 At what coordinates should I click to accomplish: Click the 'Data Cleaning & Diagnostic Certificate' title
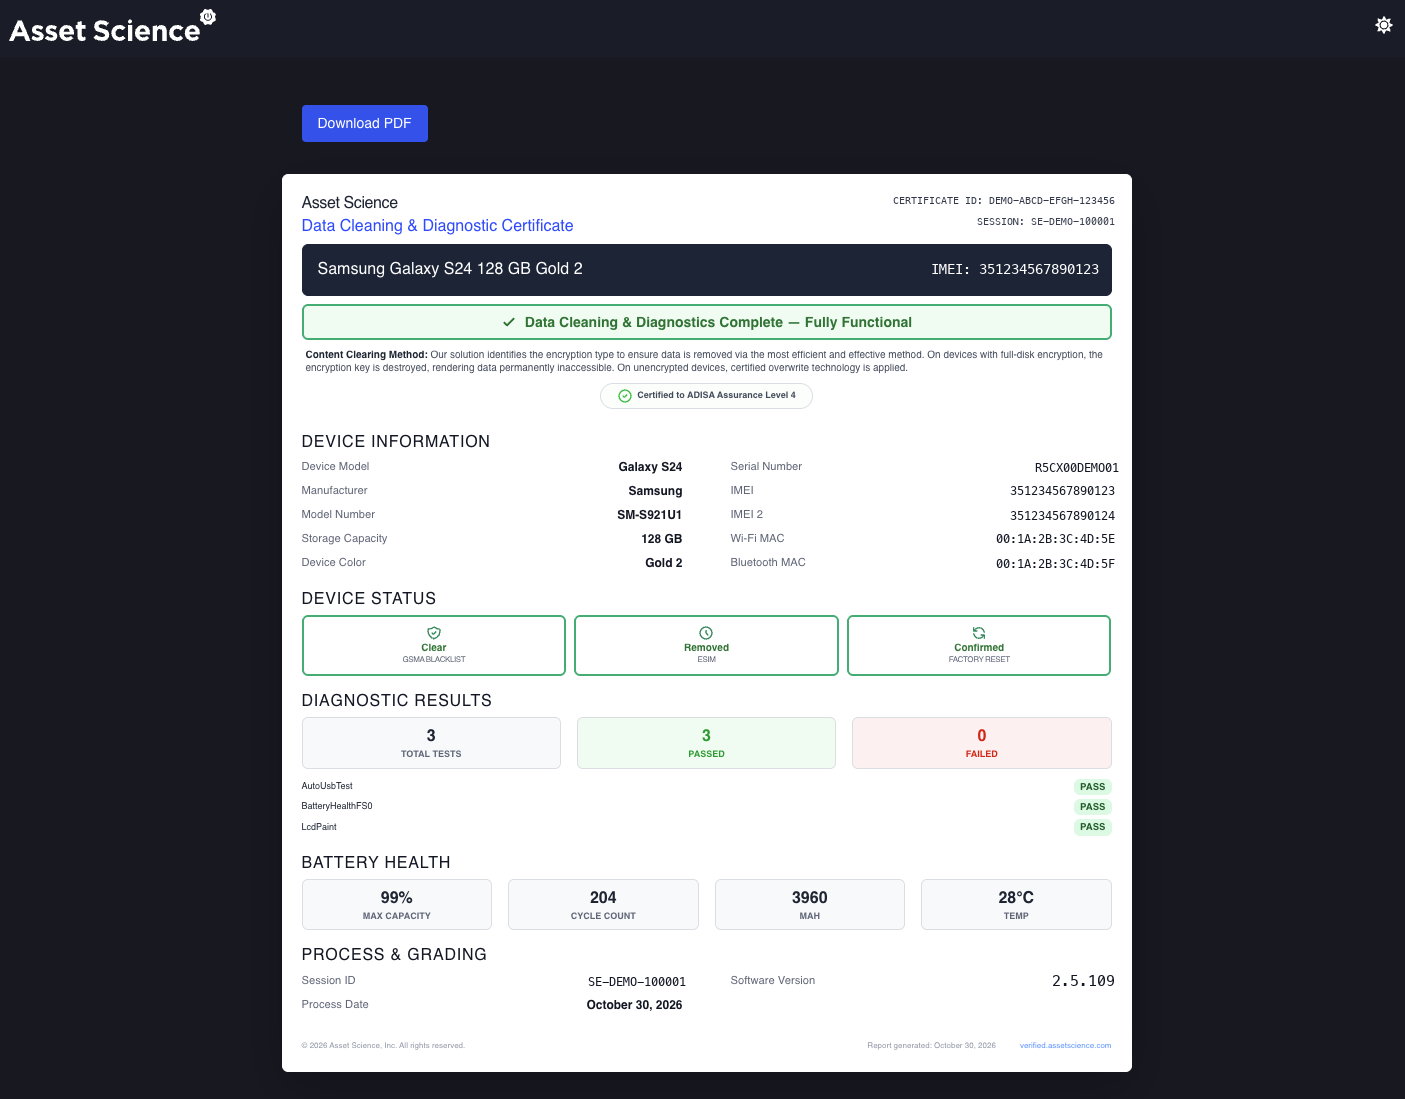(438, 226)
